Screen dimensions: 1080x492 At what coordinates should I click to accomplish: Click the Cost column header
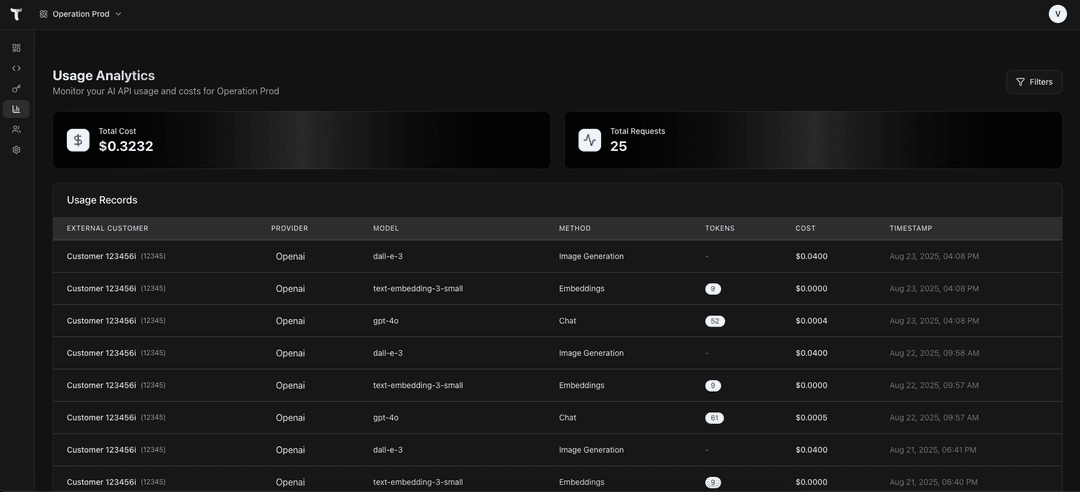click(x=805, y=228)
